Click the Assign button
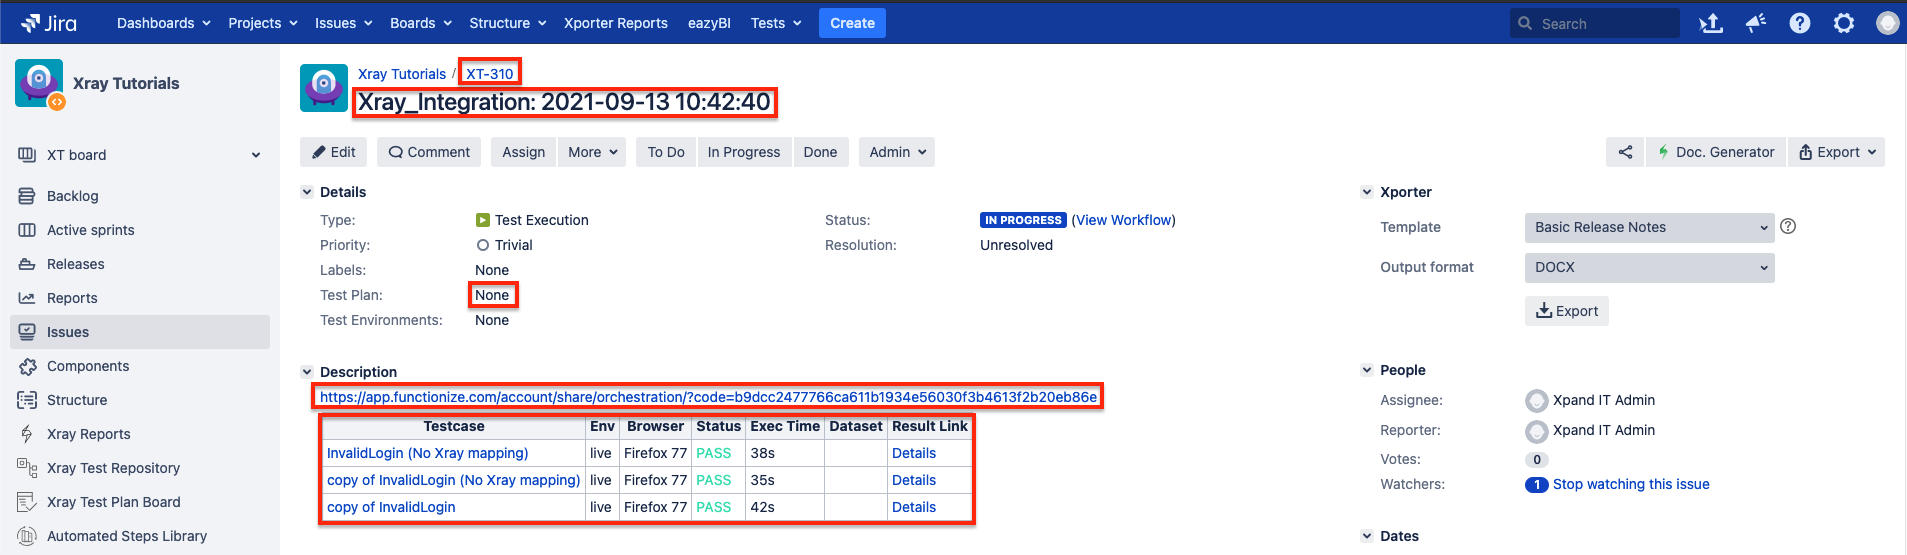 524,152
